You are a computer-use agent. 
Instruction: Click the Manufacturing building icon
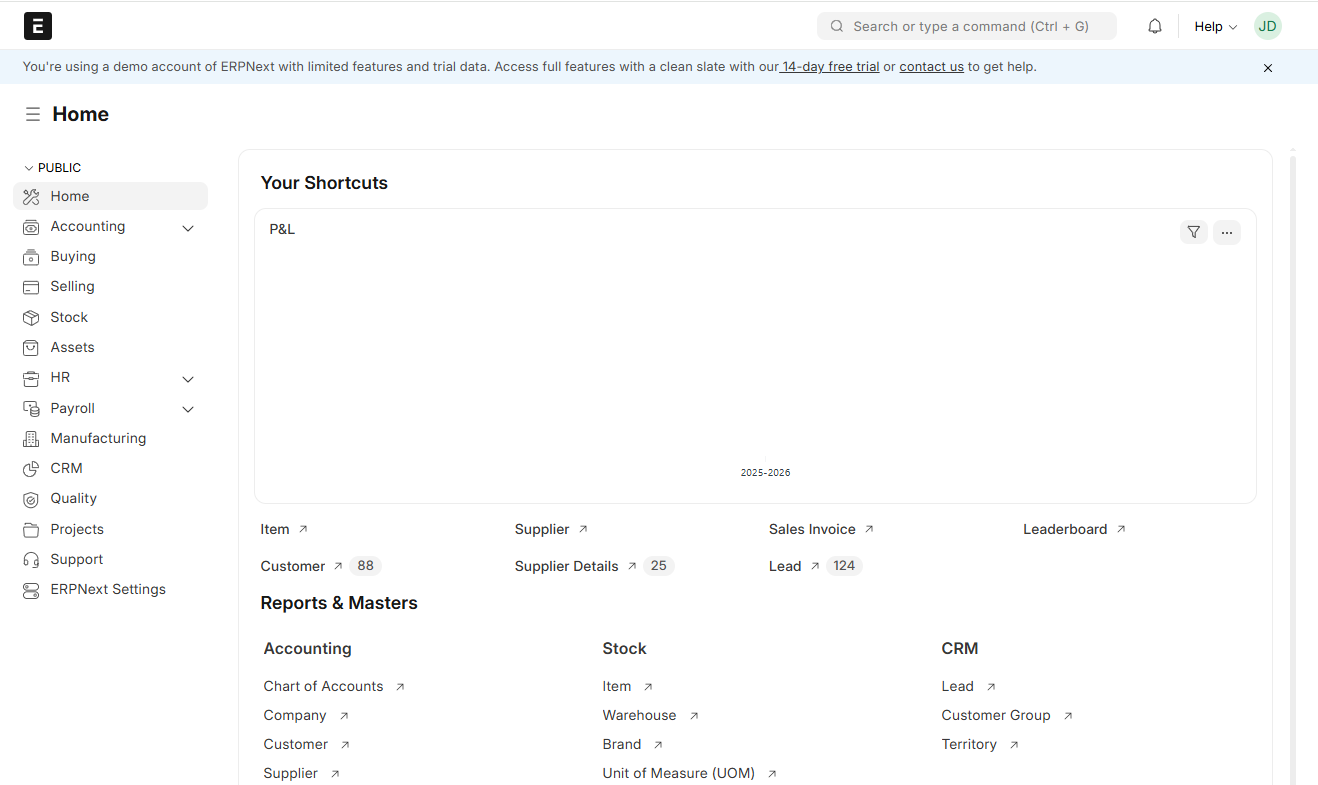pos(31,438)
